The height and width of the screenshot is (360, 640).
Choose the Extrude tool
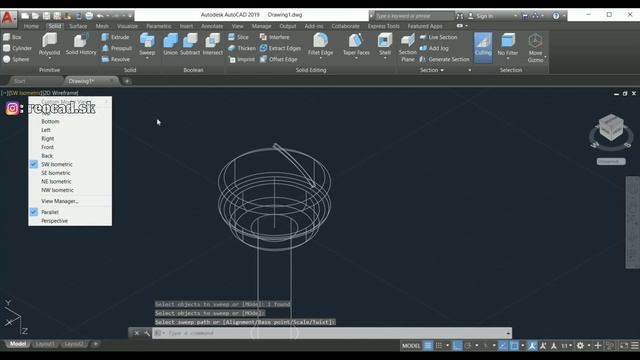pos(116,37)
